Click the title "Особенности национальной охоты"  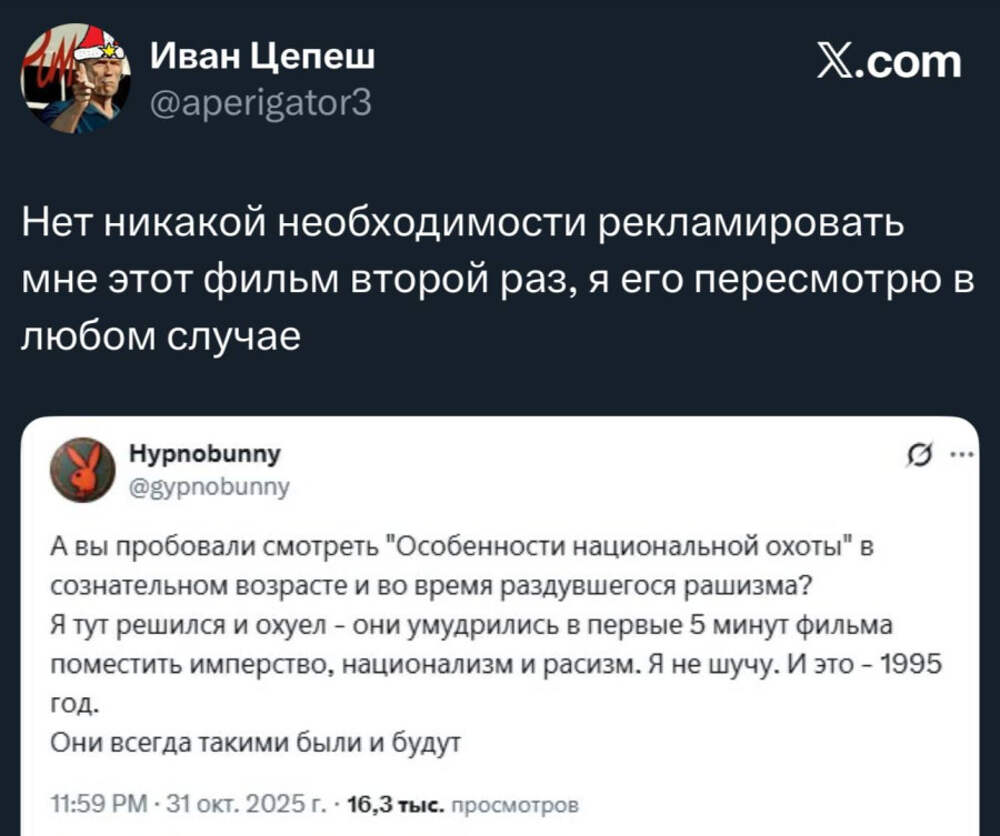[x=617, y=546]
